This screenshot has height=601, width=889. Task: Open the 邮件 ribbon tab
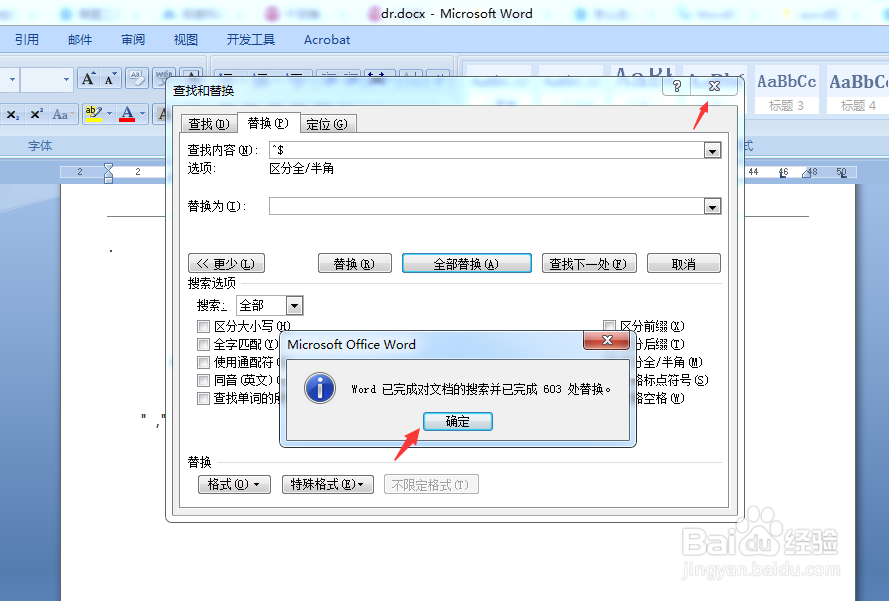pos(80,40)
